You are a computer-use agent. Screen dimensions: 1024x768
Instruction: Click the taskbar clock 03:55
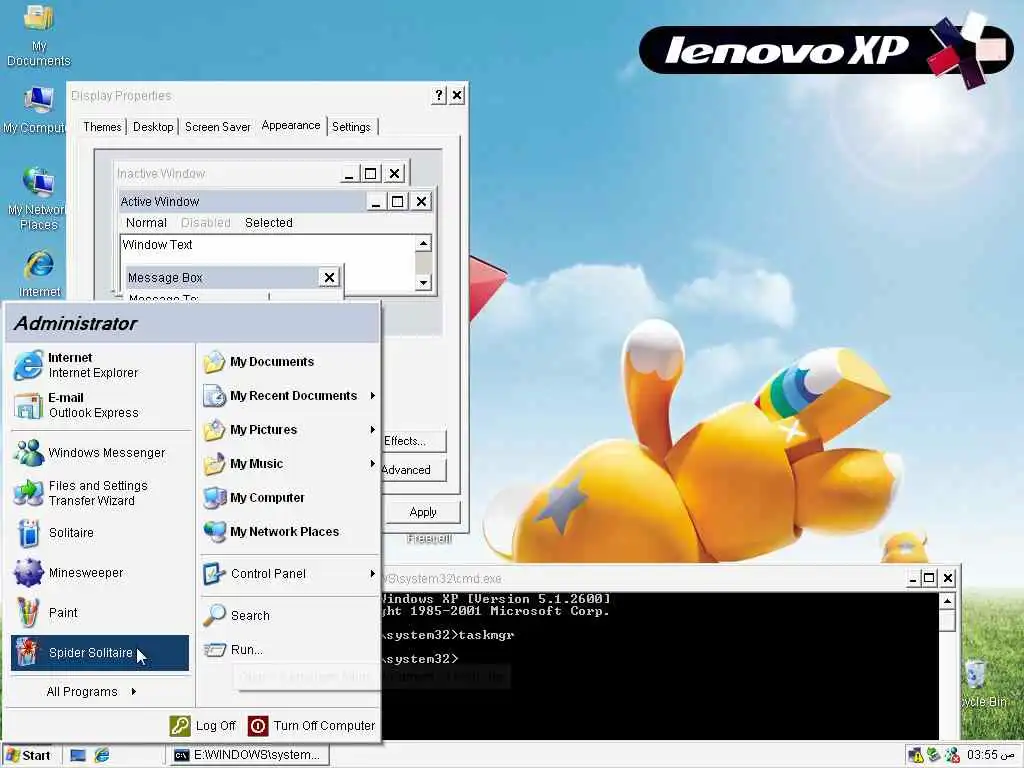[990, 755]
